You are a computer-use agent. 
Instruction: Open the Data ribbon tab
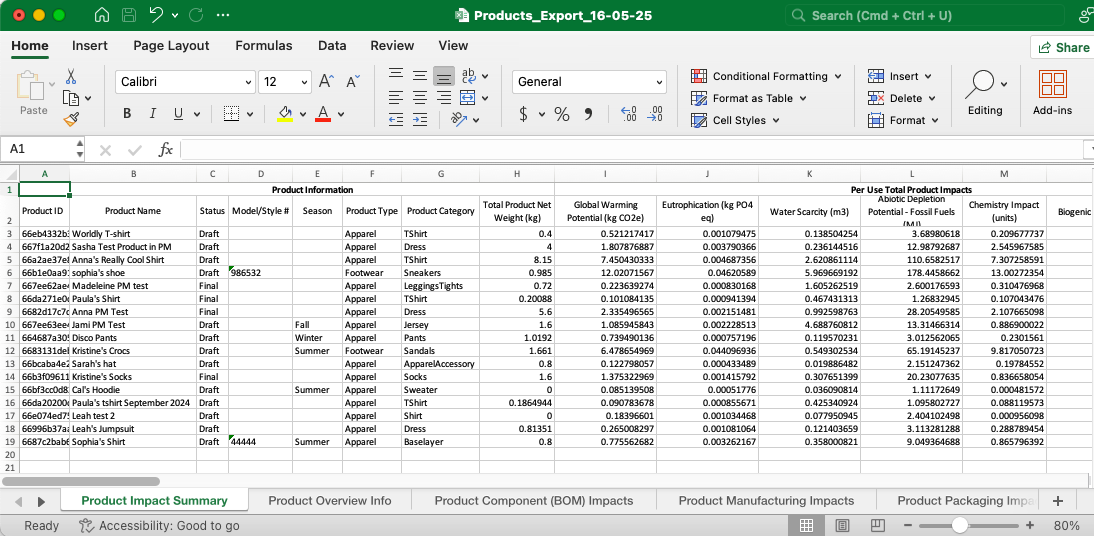pyautogui.click(x=332, y=45)
